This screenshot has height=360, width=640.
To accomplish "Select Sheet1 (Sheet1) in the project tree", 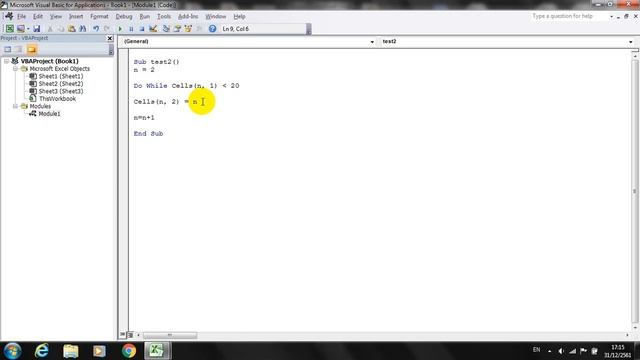I will tap(61, 76).
